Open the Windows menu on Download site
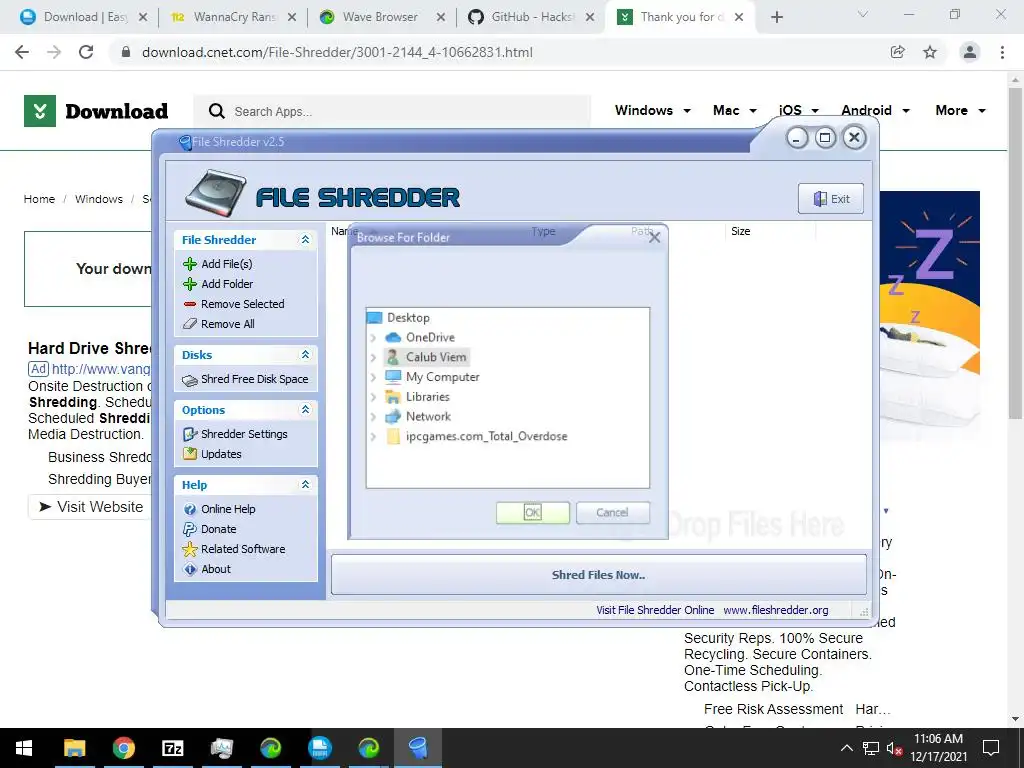 pos(652,110)
